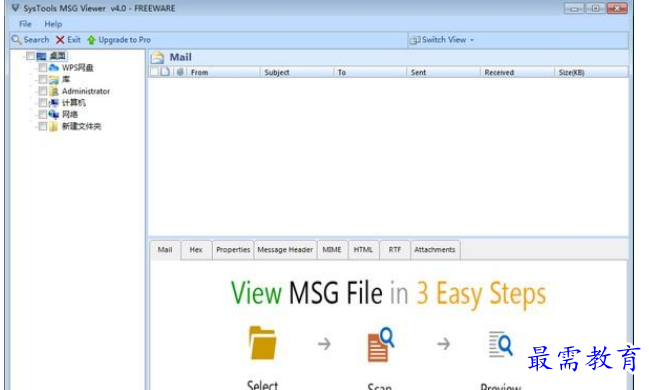Check the 计算机 computer checkbox
This screenshot has width=649, height=390.
(x=43, y=103)
